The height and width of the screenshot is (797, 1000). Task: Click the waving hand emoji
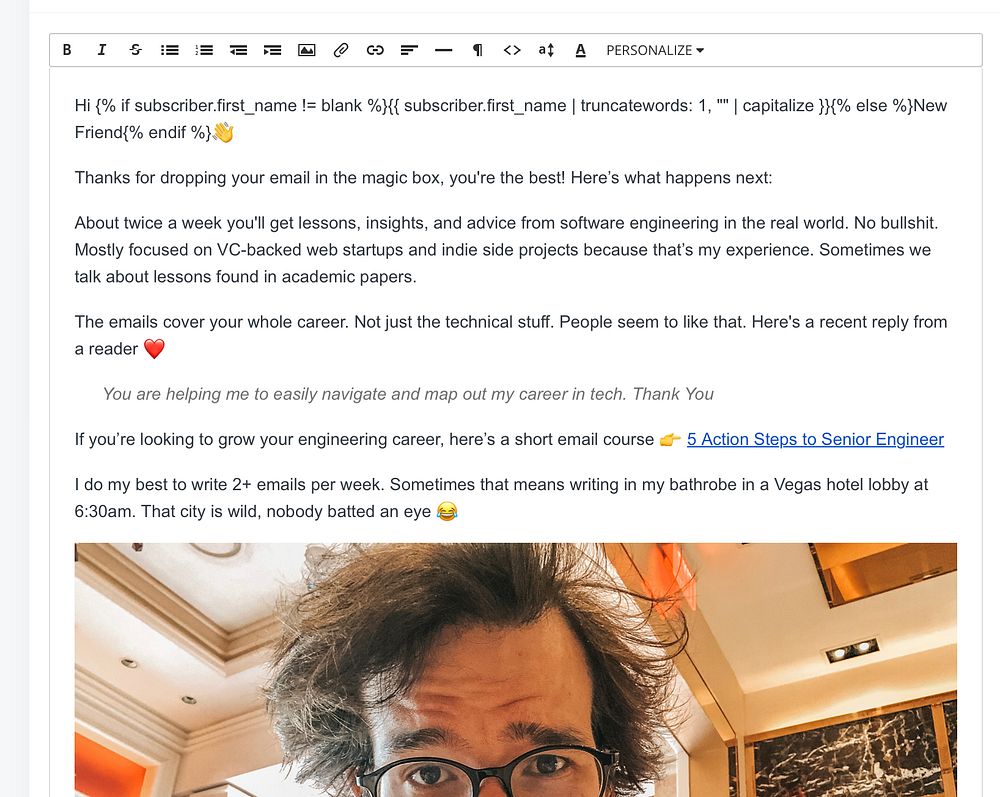[223, 133]
